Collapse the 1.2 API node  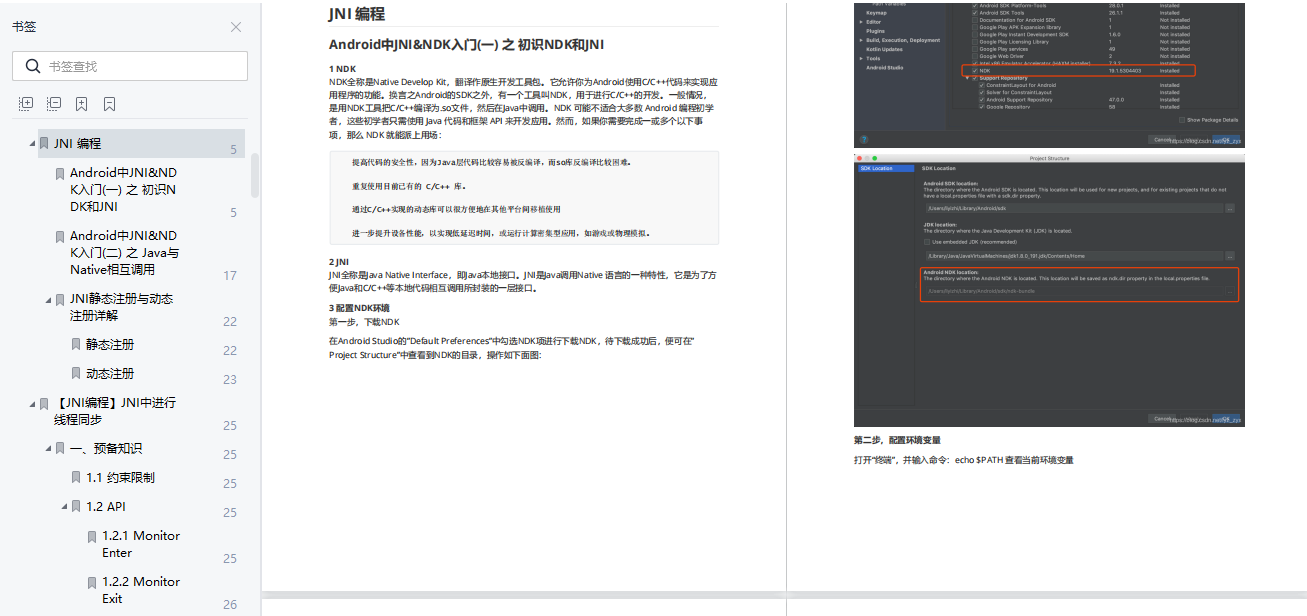click(62, 506)
